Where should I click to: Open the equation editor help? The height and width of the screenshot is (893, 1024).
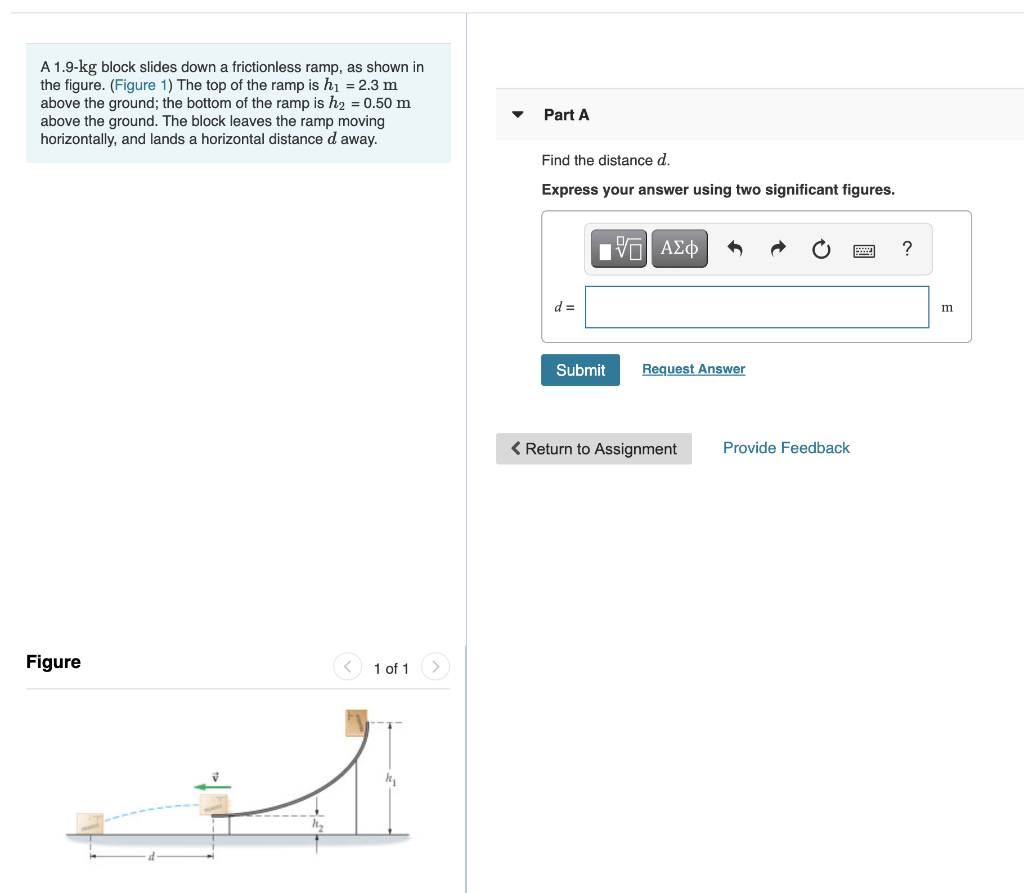(906, 249)
